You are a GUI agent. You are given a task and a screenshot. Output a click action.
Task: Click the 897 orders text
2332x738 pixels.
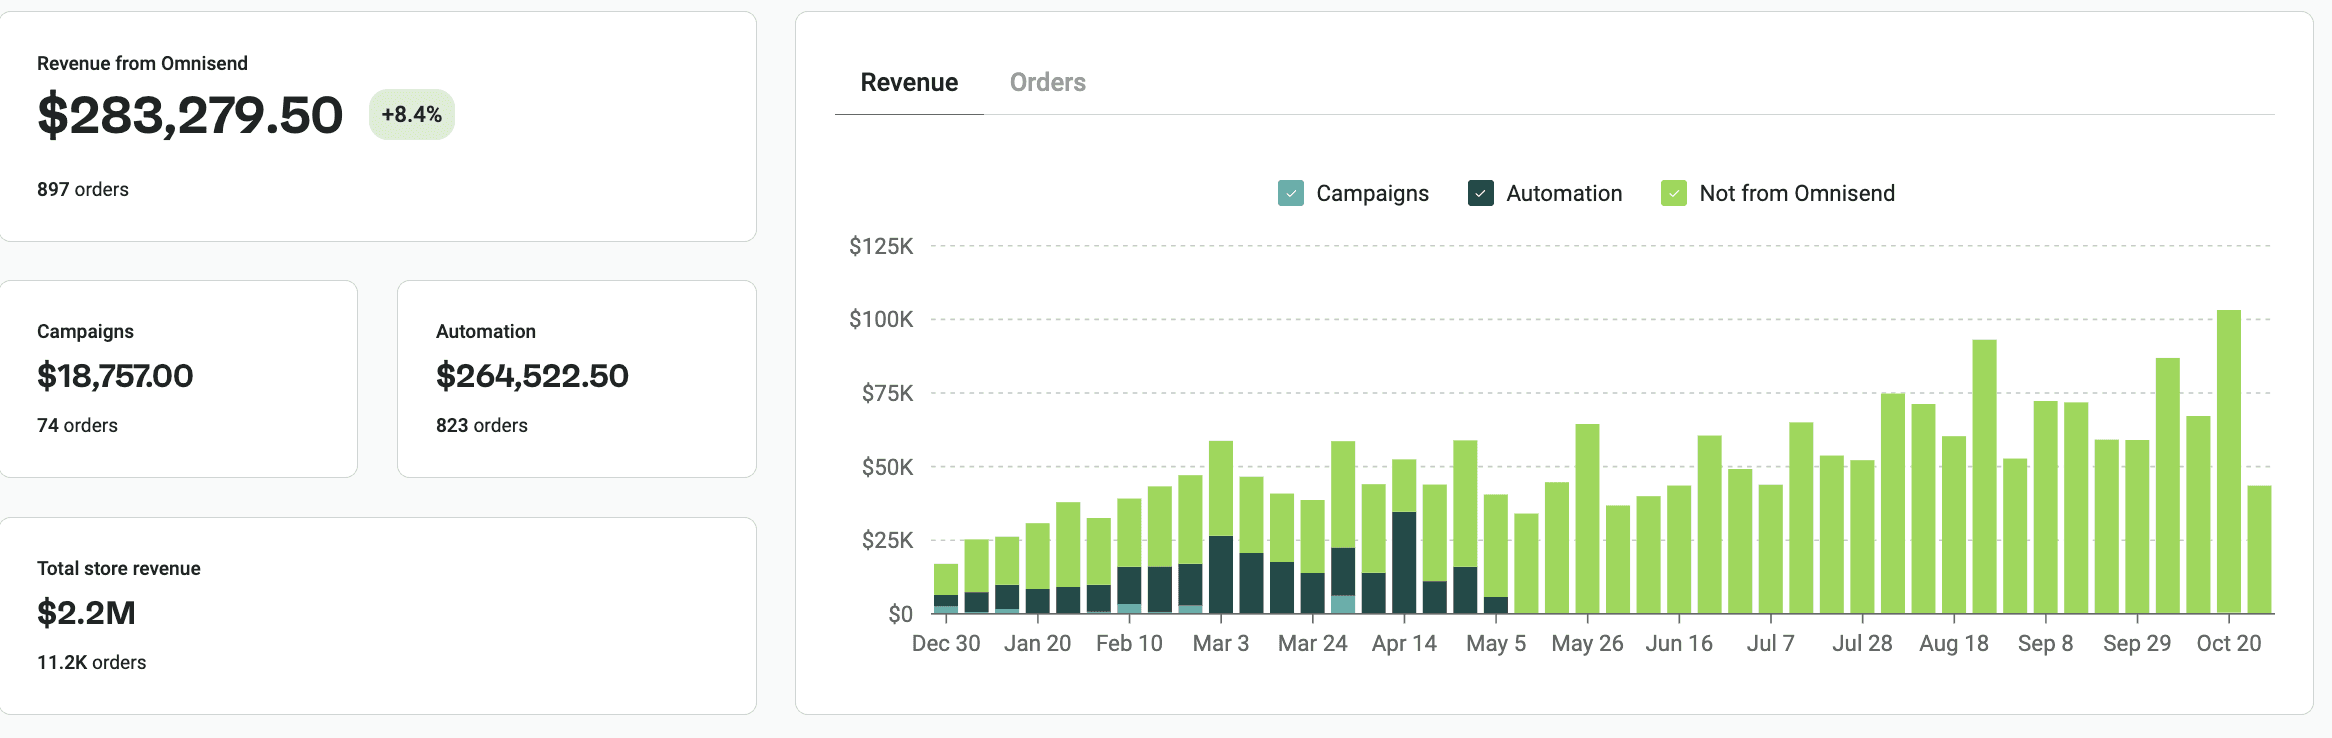pos(83,189)
